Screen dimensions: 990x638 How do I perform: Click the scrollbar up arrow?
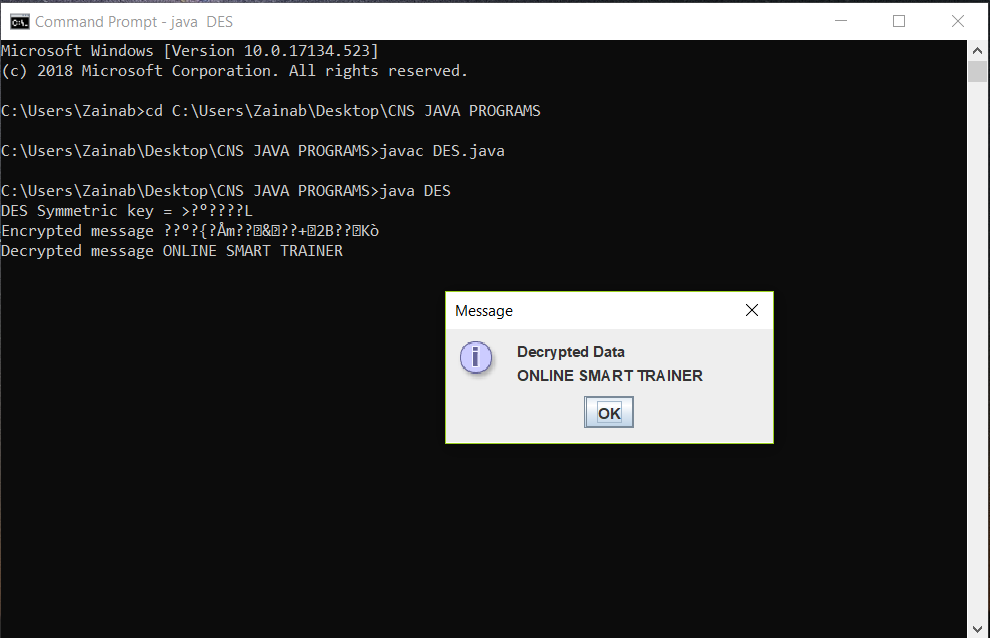point(977,49)
